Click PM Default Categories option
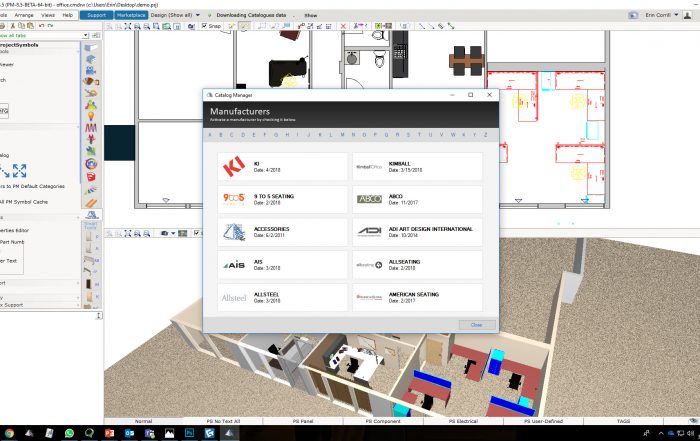Screen dimensions: 700x441 [x=32, y=186]
